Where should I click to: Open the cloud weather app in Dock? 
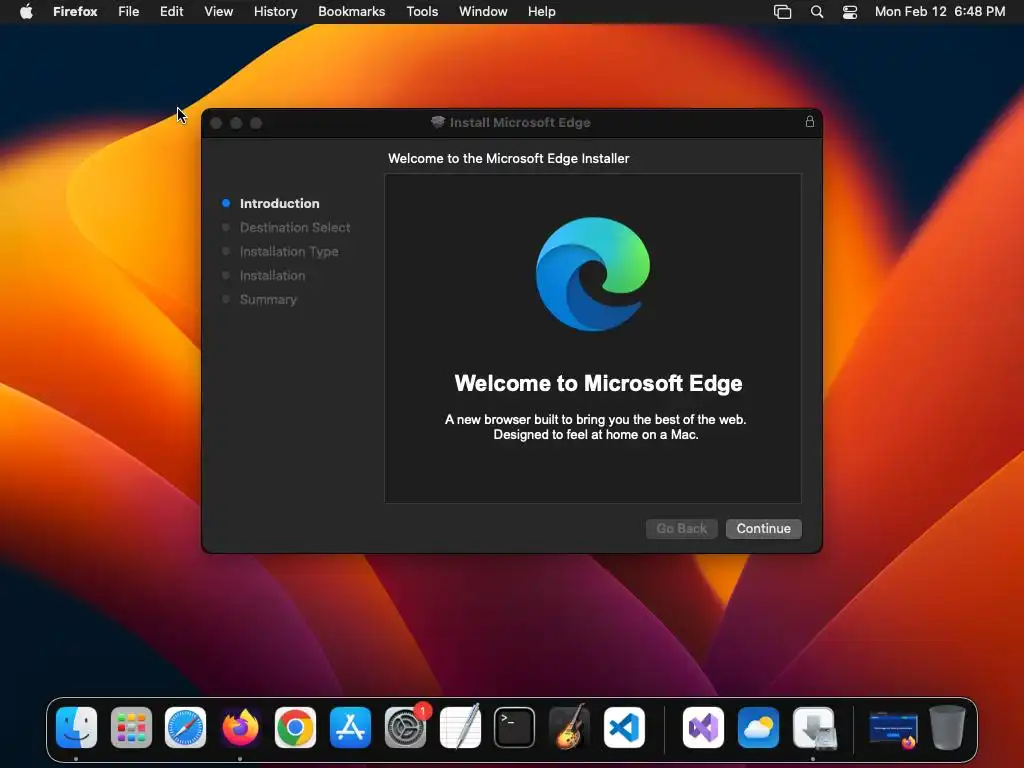tap(758, 727)
